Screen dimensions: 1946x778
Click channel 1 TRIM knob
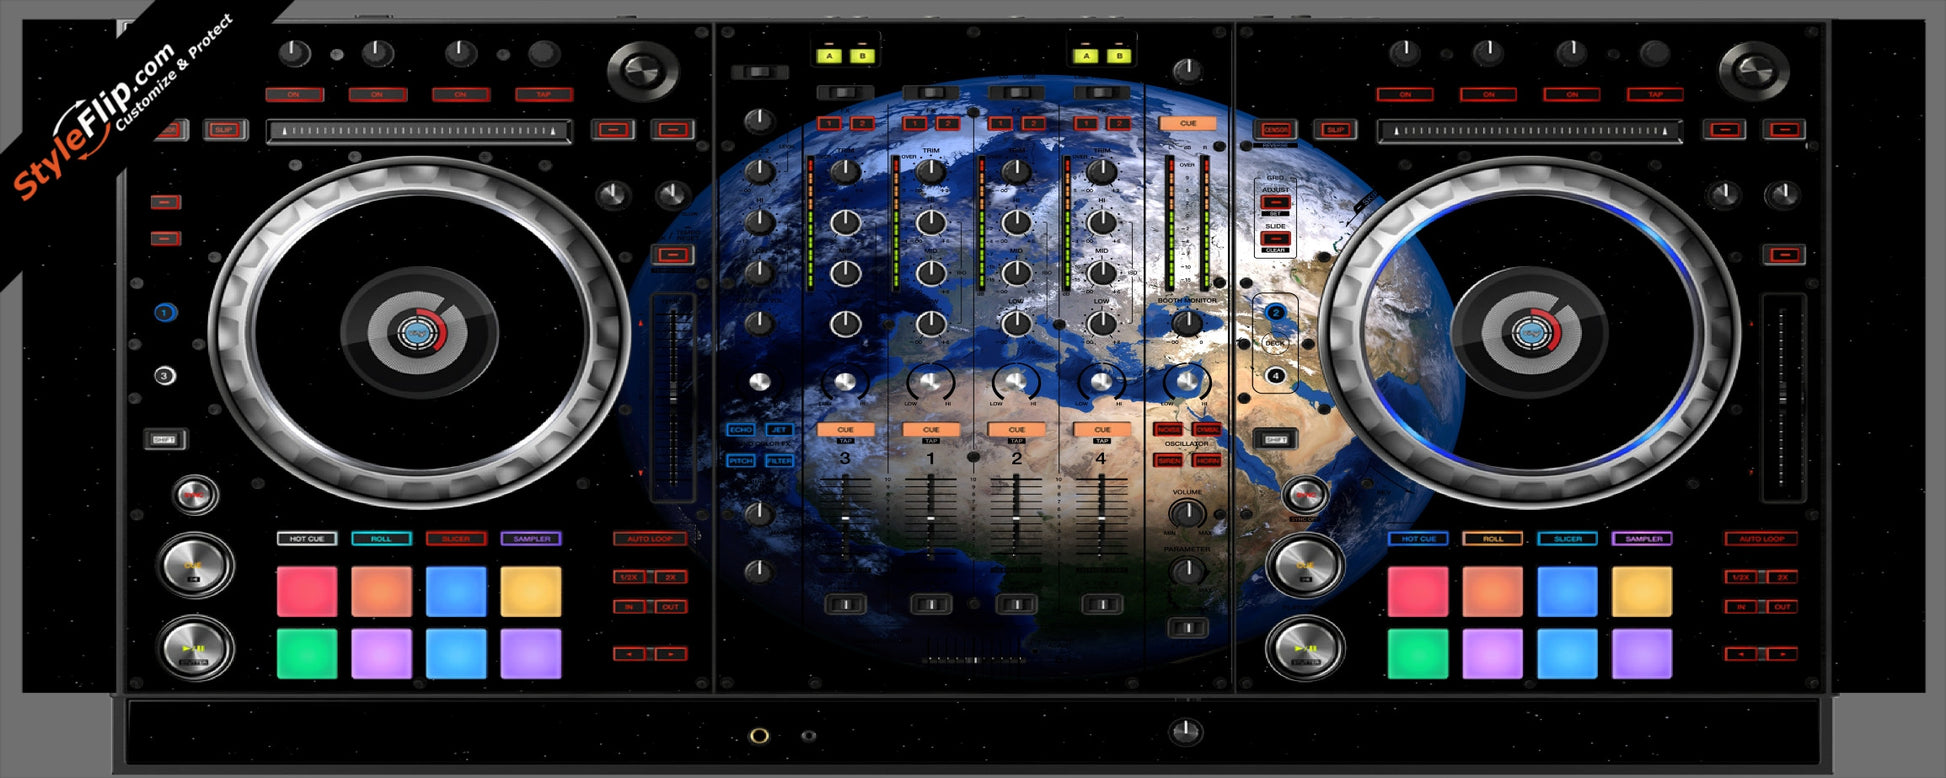tap(931, 171)
